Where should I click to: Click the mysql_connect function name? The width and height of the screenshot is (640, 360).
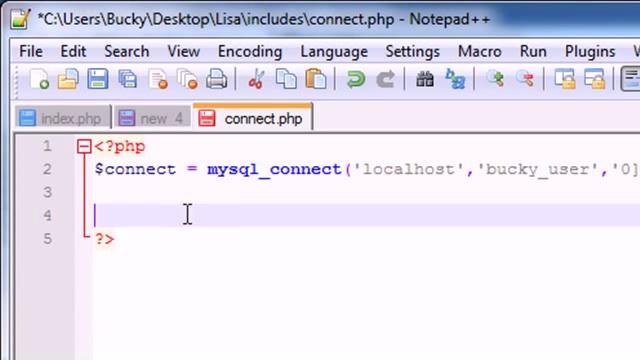pyautogui.click(x=274, y=169)
